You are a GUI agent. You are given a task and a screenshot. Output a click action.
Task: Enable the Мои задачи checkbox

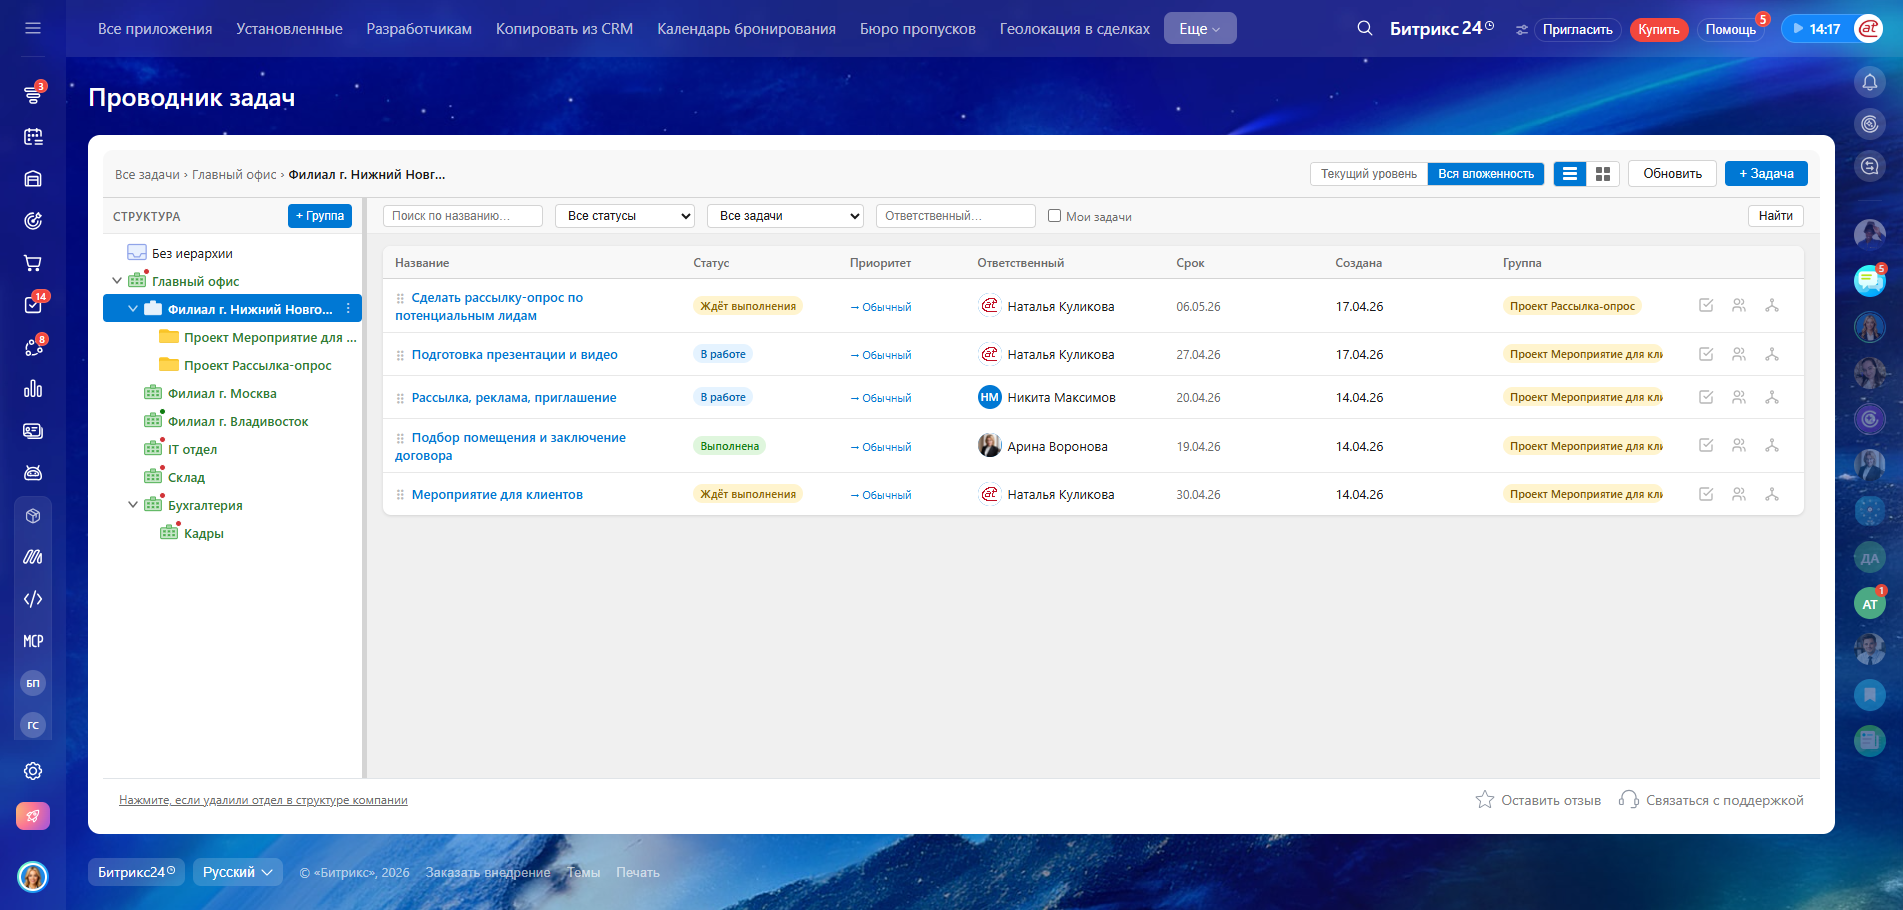[x=1054, y=216]
